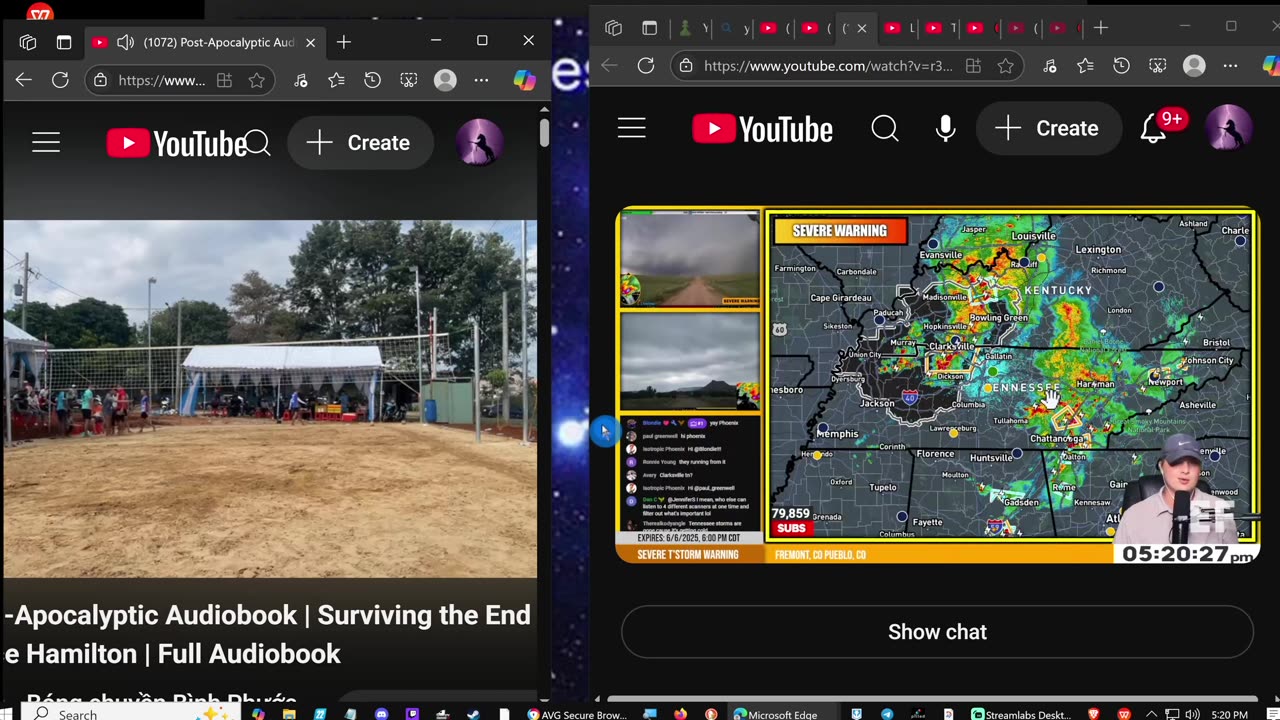Open YouTube search in right window
This screenshot has width=1280, height=720.
coord(884,128)
